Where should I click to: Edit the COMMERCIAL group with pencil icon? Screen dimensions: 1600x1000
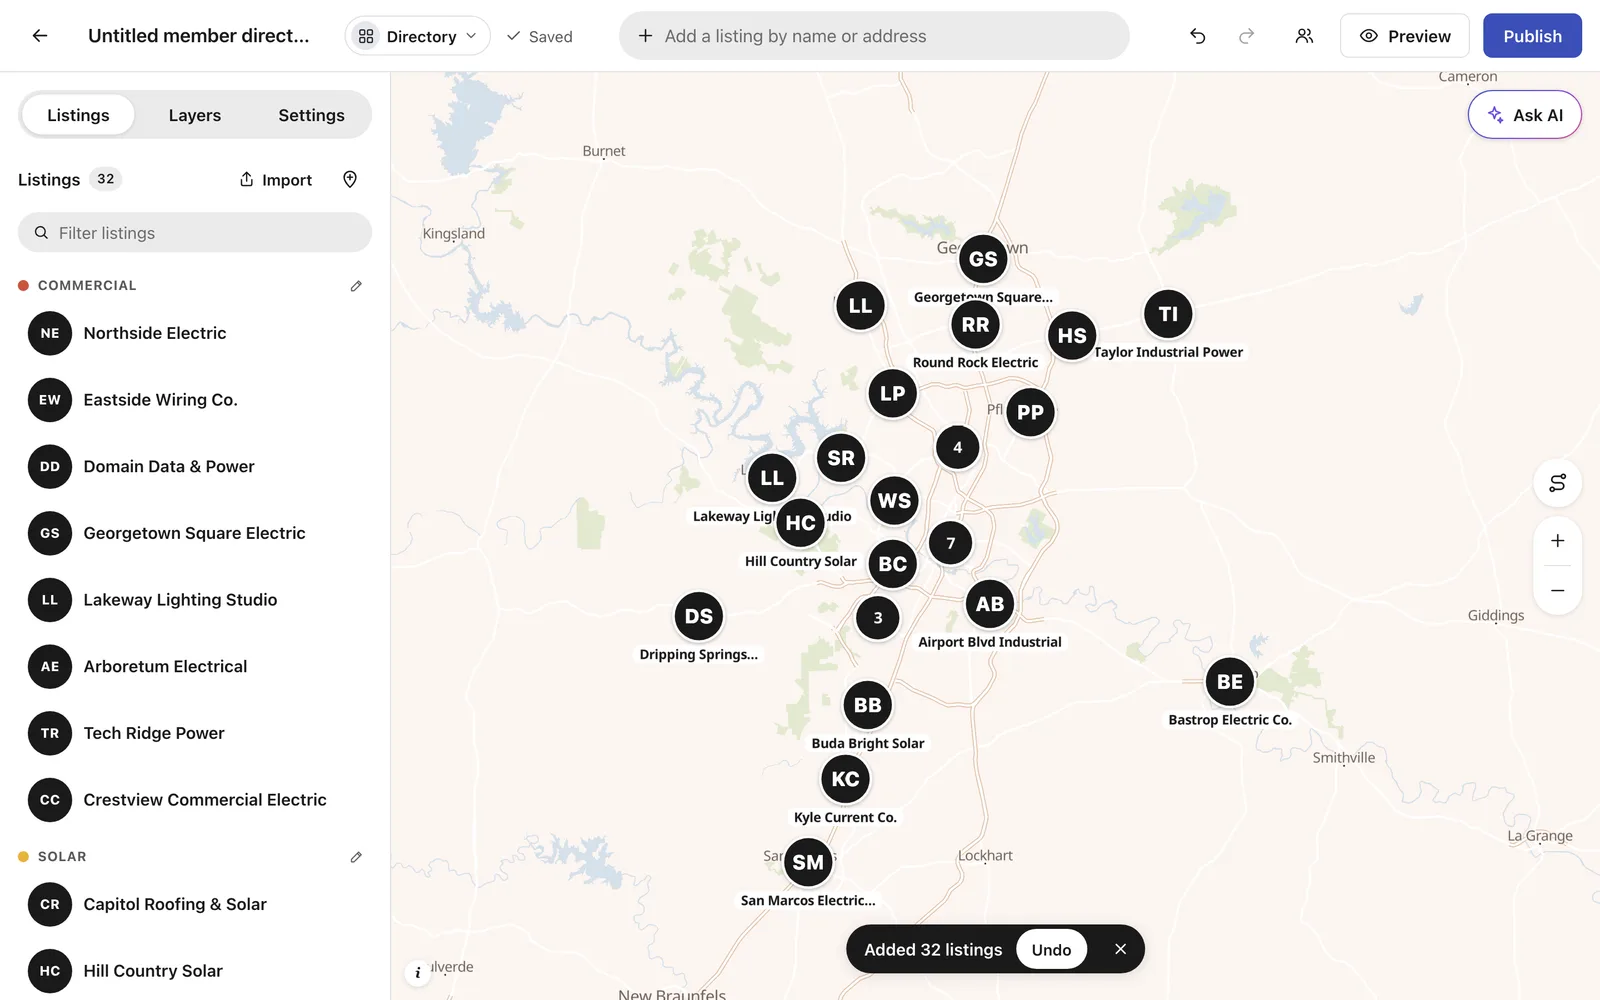356,286
